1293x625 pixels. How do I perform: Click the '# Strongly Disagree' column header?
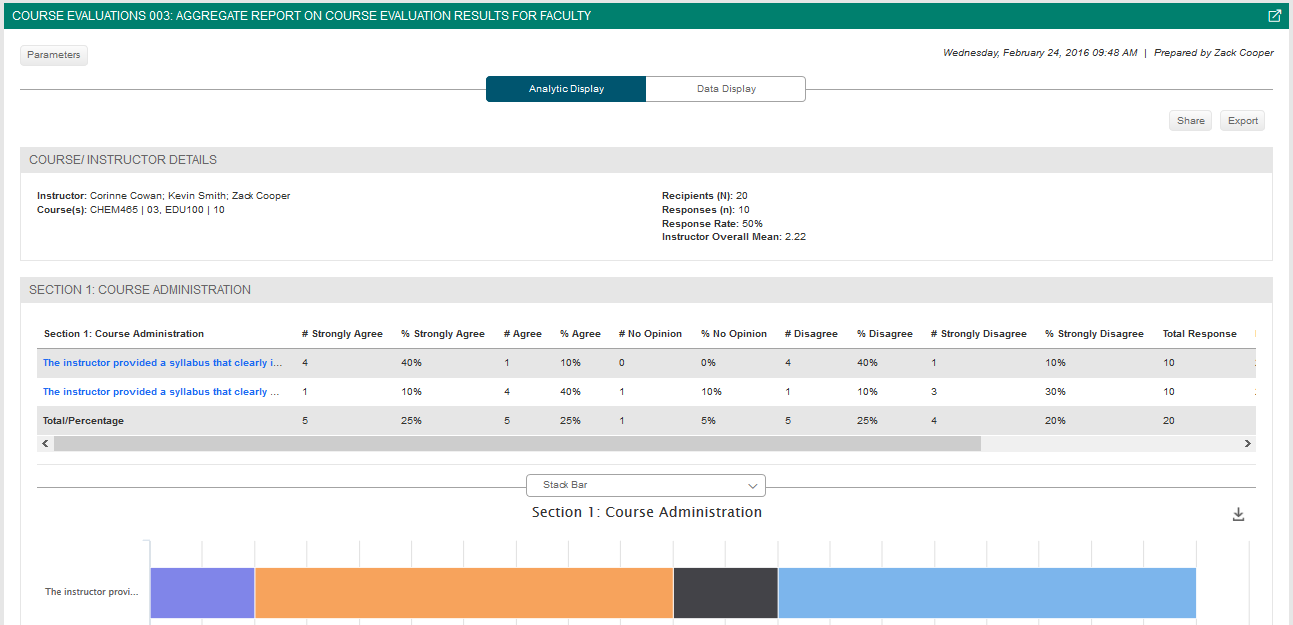978,334
